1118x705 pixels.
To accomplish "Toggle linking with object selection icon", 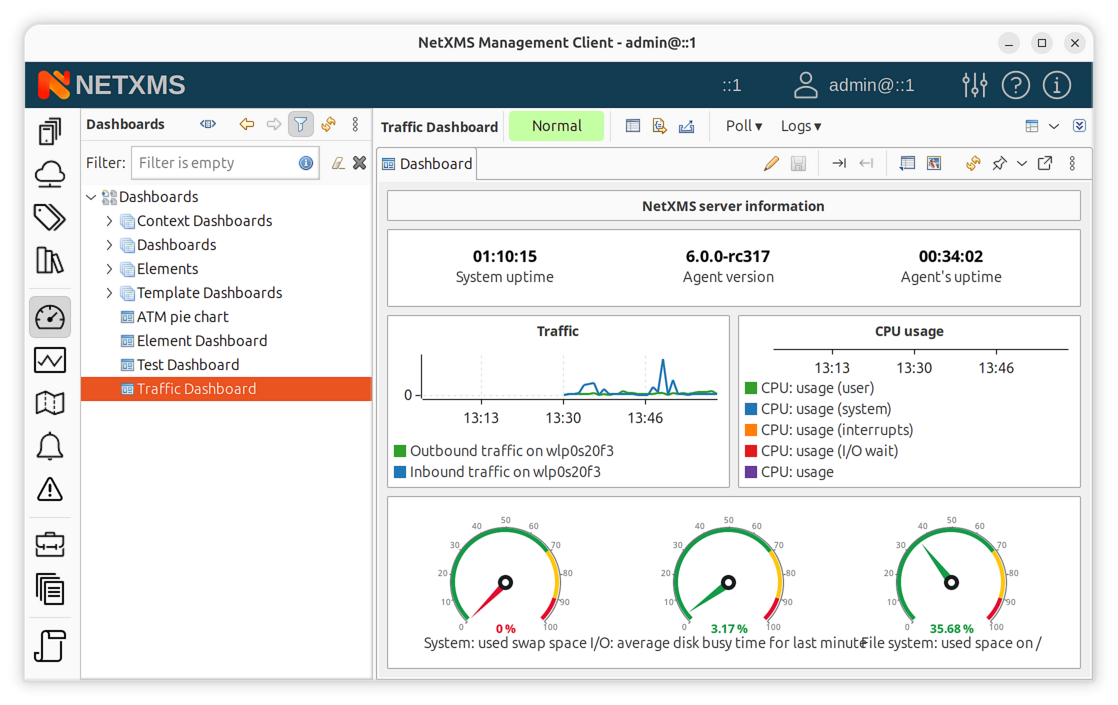I will pos(328,124).
